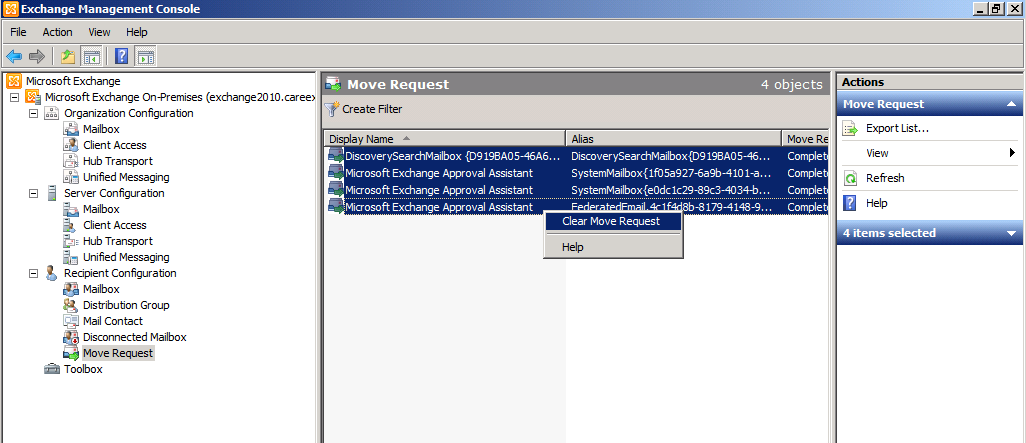Select Mailbox under Recipient Configuration

(x=101, y=289)
